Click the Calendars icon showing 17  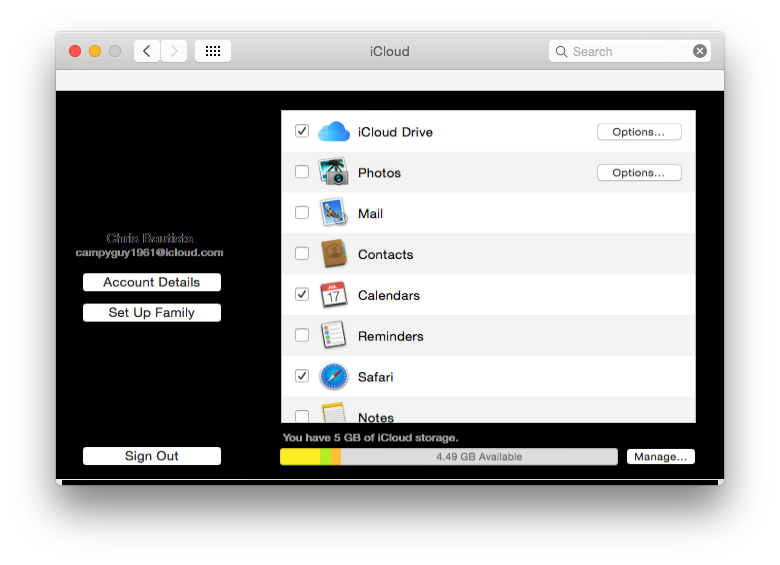click(333, 294)
